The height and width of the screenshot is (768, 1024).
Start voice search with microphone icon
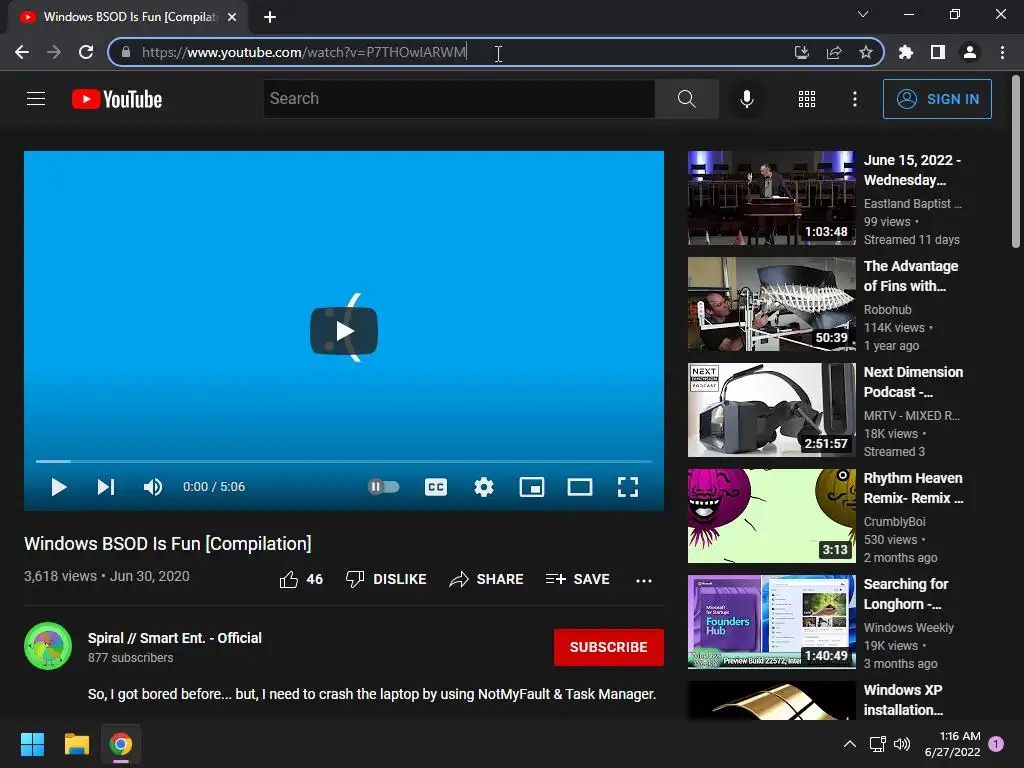[x=746, y=99]
